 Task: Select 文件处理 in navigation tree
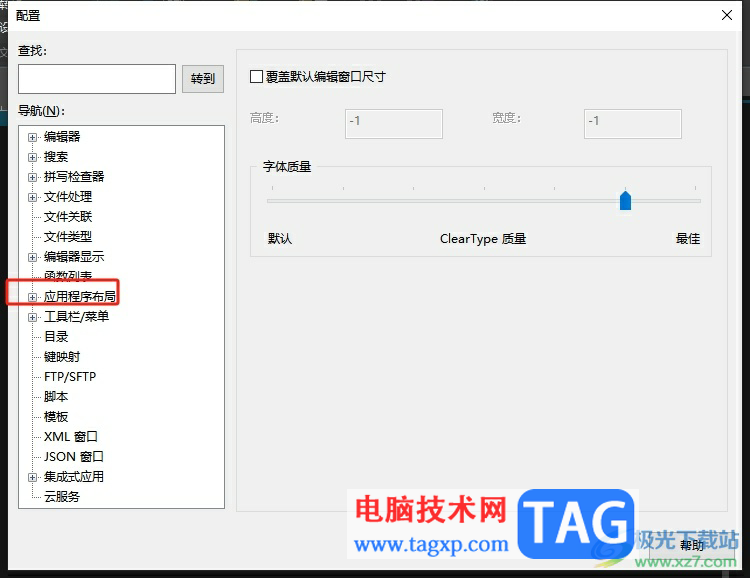tap(68, 197)
